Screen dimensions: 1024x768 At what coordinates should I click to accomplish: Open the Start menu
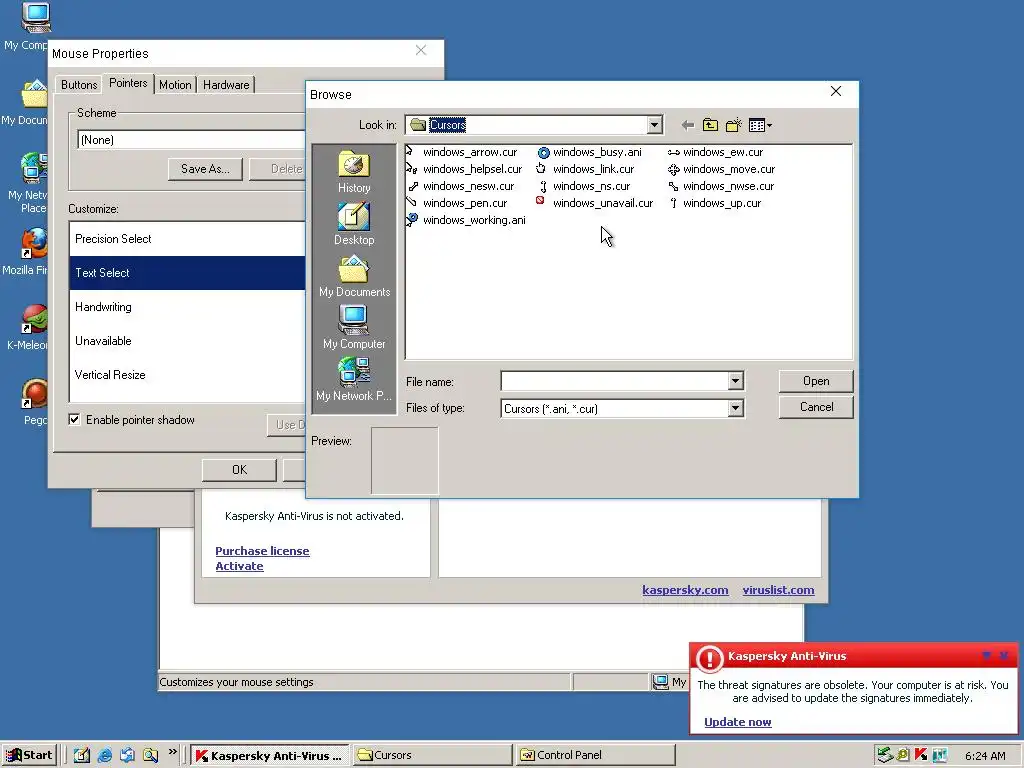[29, 756]
